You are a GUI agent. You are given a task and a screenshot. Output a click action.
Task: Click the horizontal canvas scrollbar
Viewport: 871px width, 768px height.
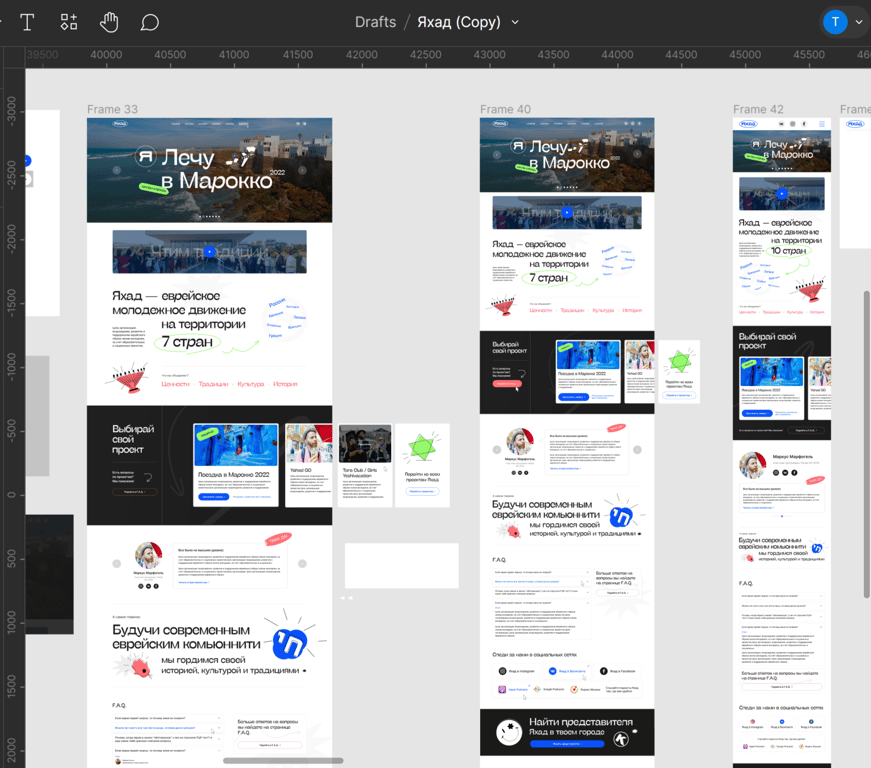coord(283,761)
